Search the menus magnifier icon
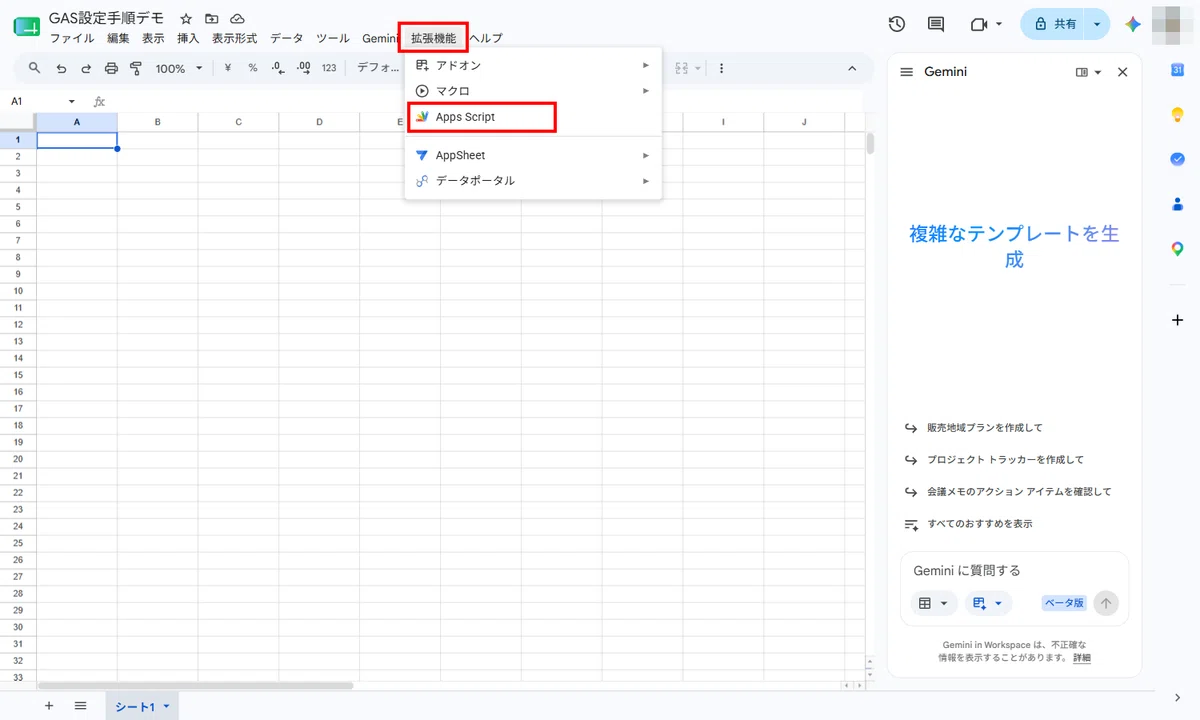 [35, 68]
